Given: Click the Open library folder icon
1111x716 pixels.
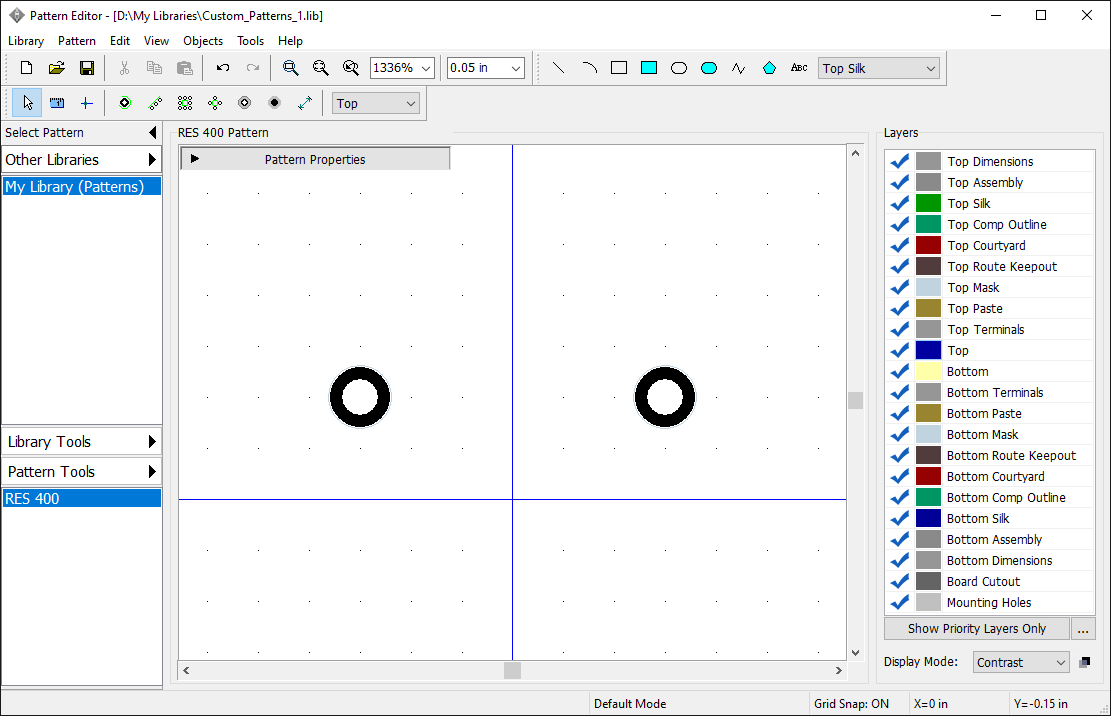Looking at the screenshot, I should (57, 68).
